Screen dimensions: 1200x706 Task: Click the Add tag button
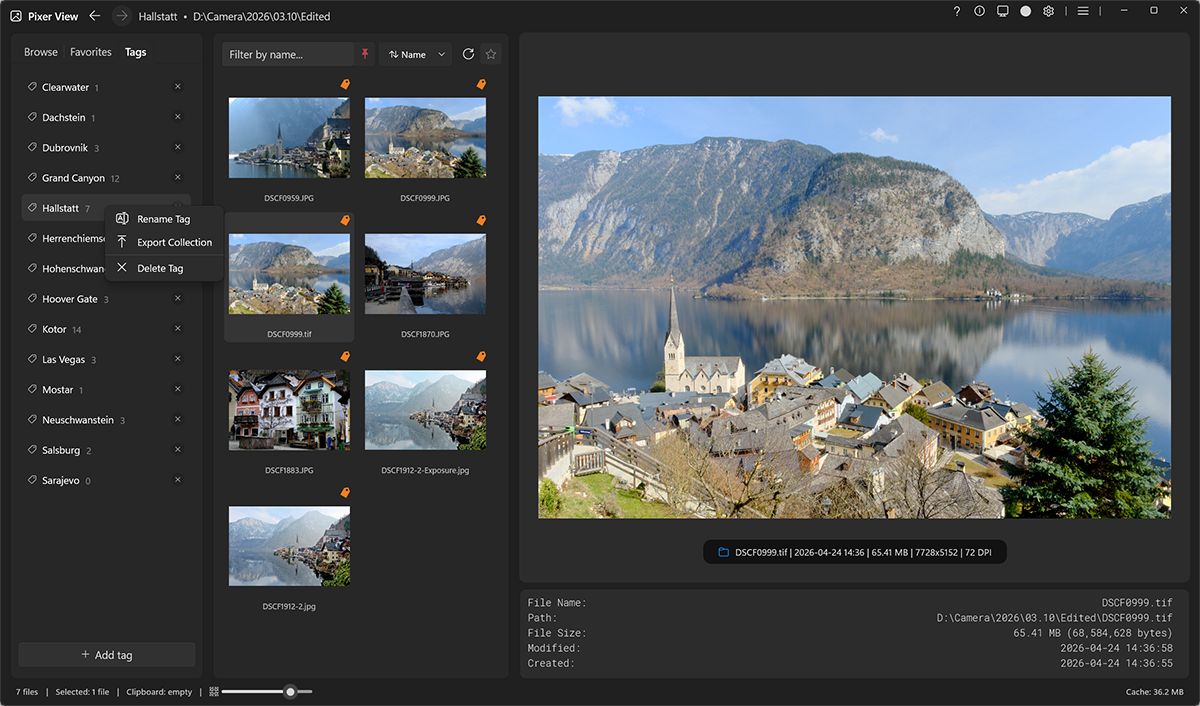pyautogui.click(x=105, y=654)
